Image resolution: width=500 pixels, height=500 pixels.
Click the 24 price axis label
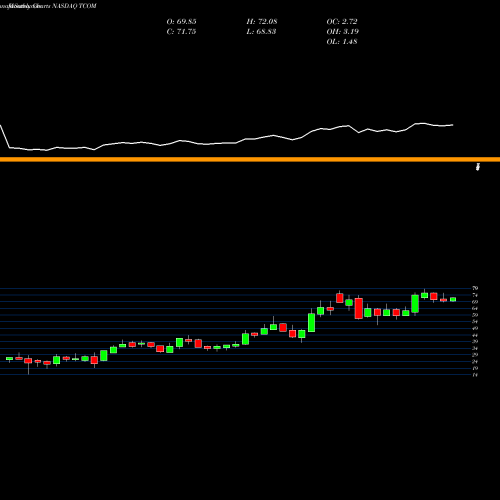click(475, 362)
